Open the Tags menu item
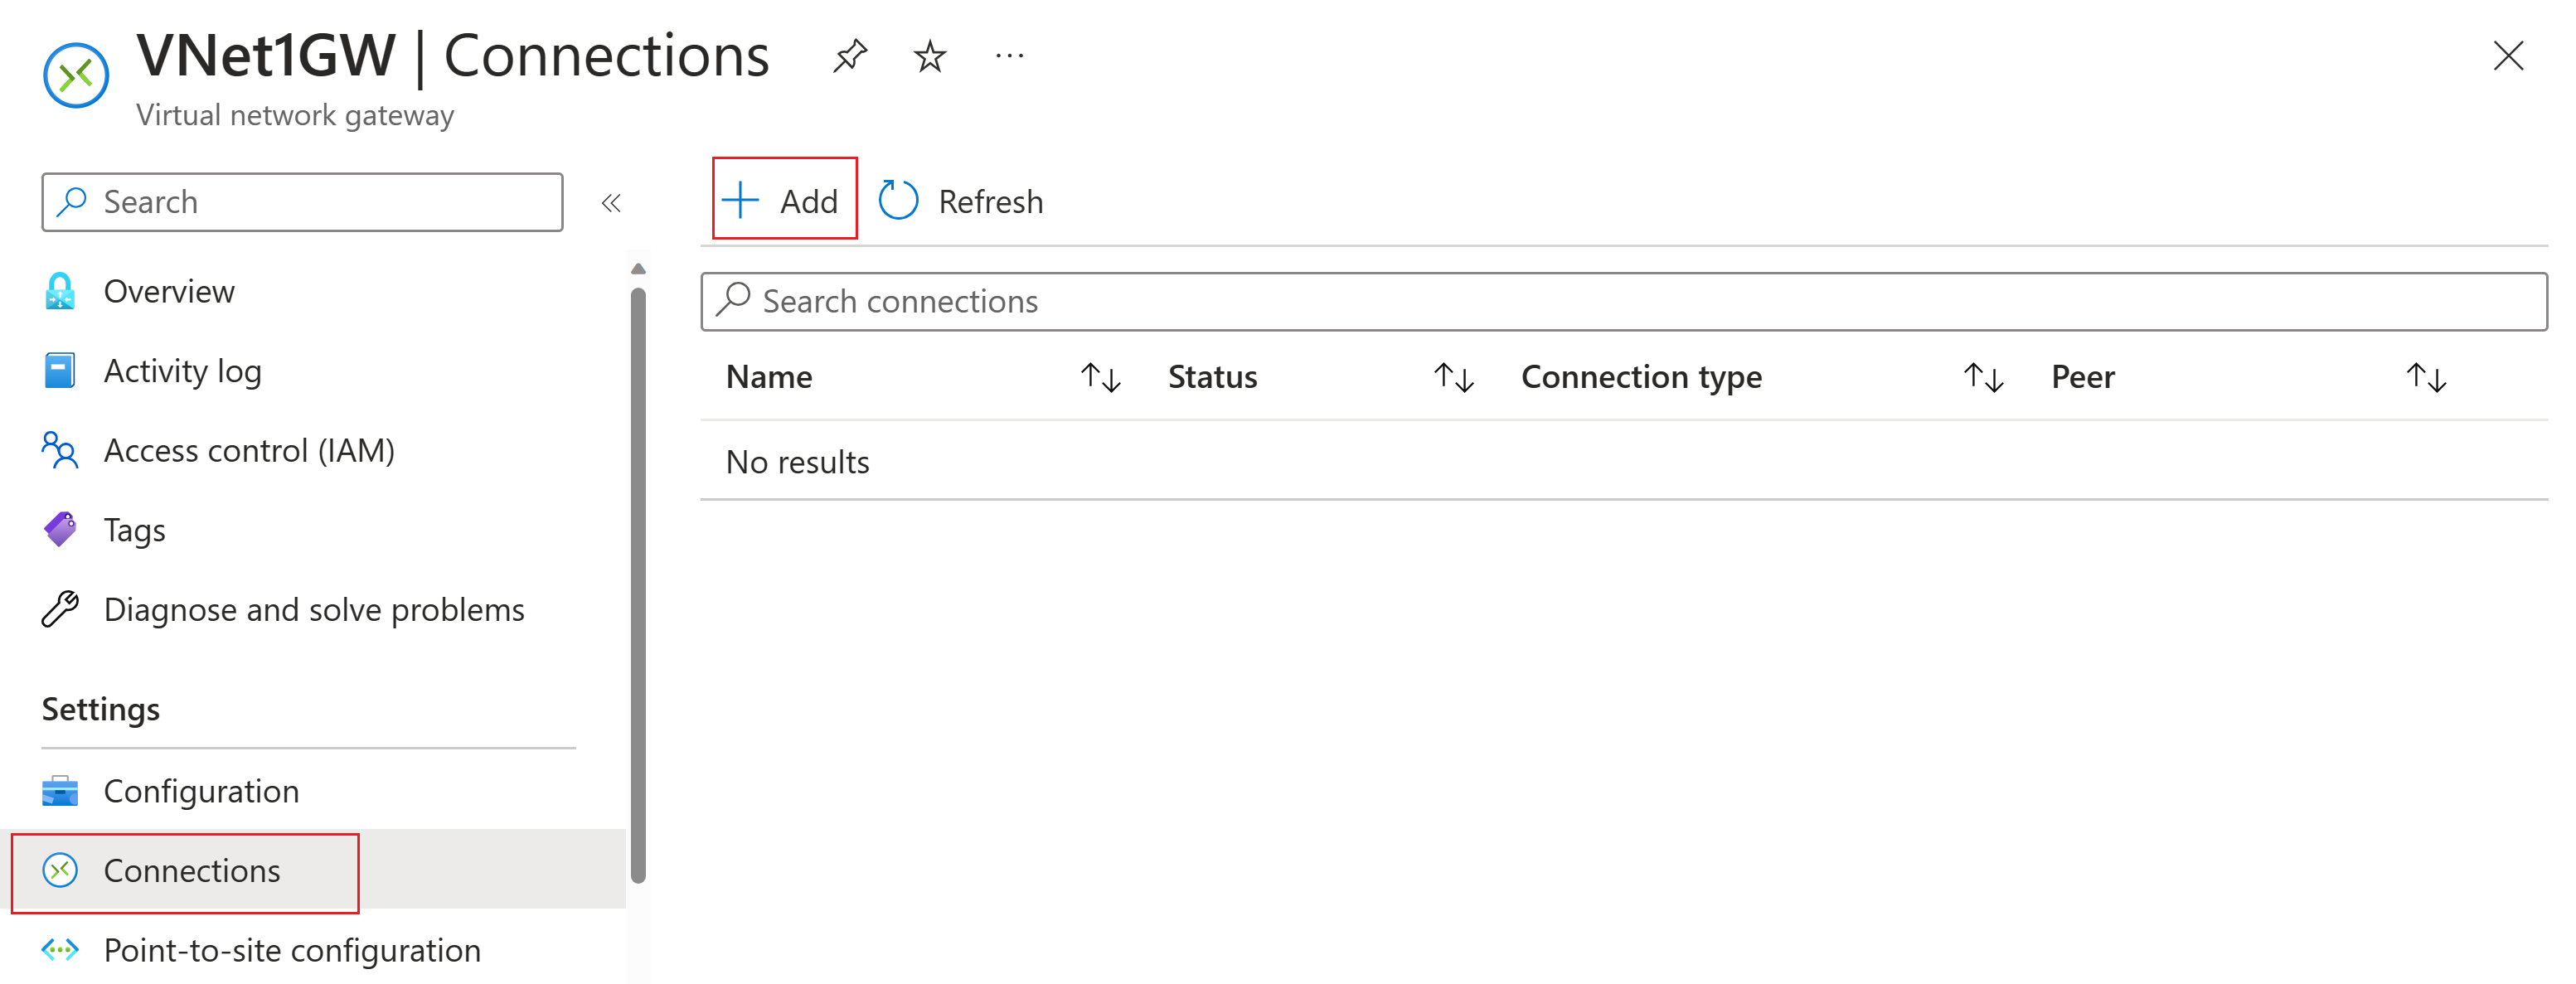Viewport: 2576px width, 984px height. 135,530
